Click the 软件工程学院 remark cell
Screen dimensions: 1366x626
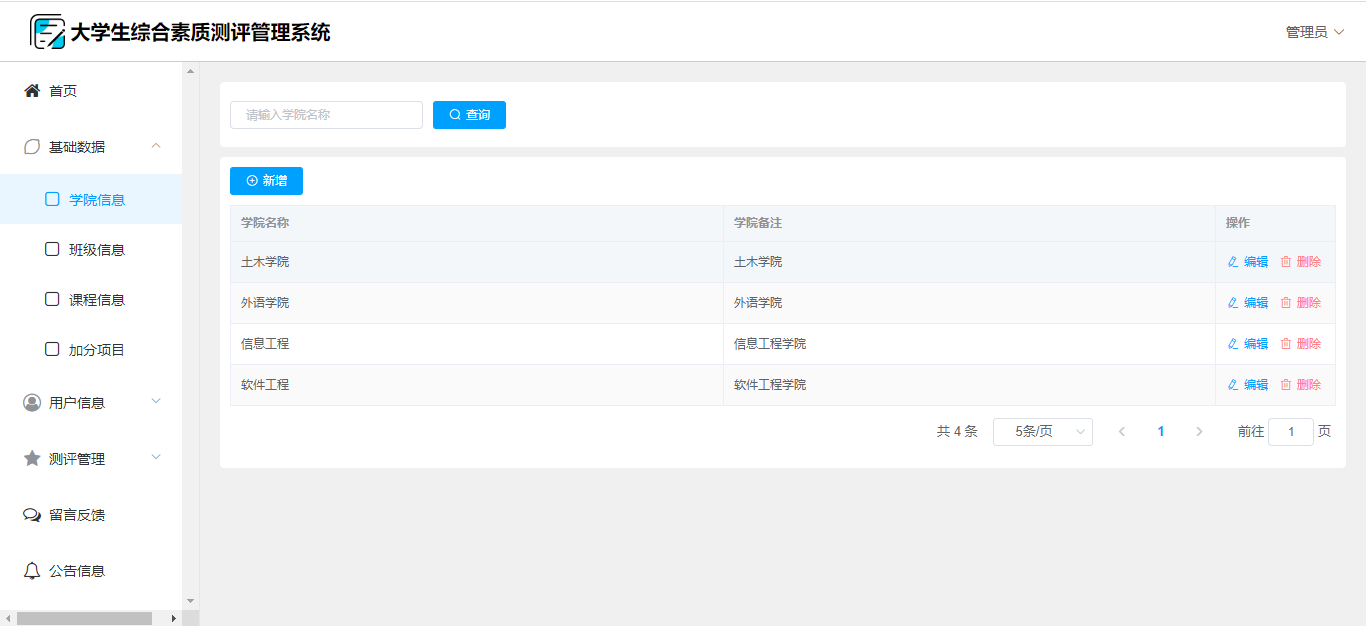click(x=970, y=385)
